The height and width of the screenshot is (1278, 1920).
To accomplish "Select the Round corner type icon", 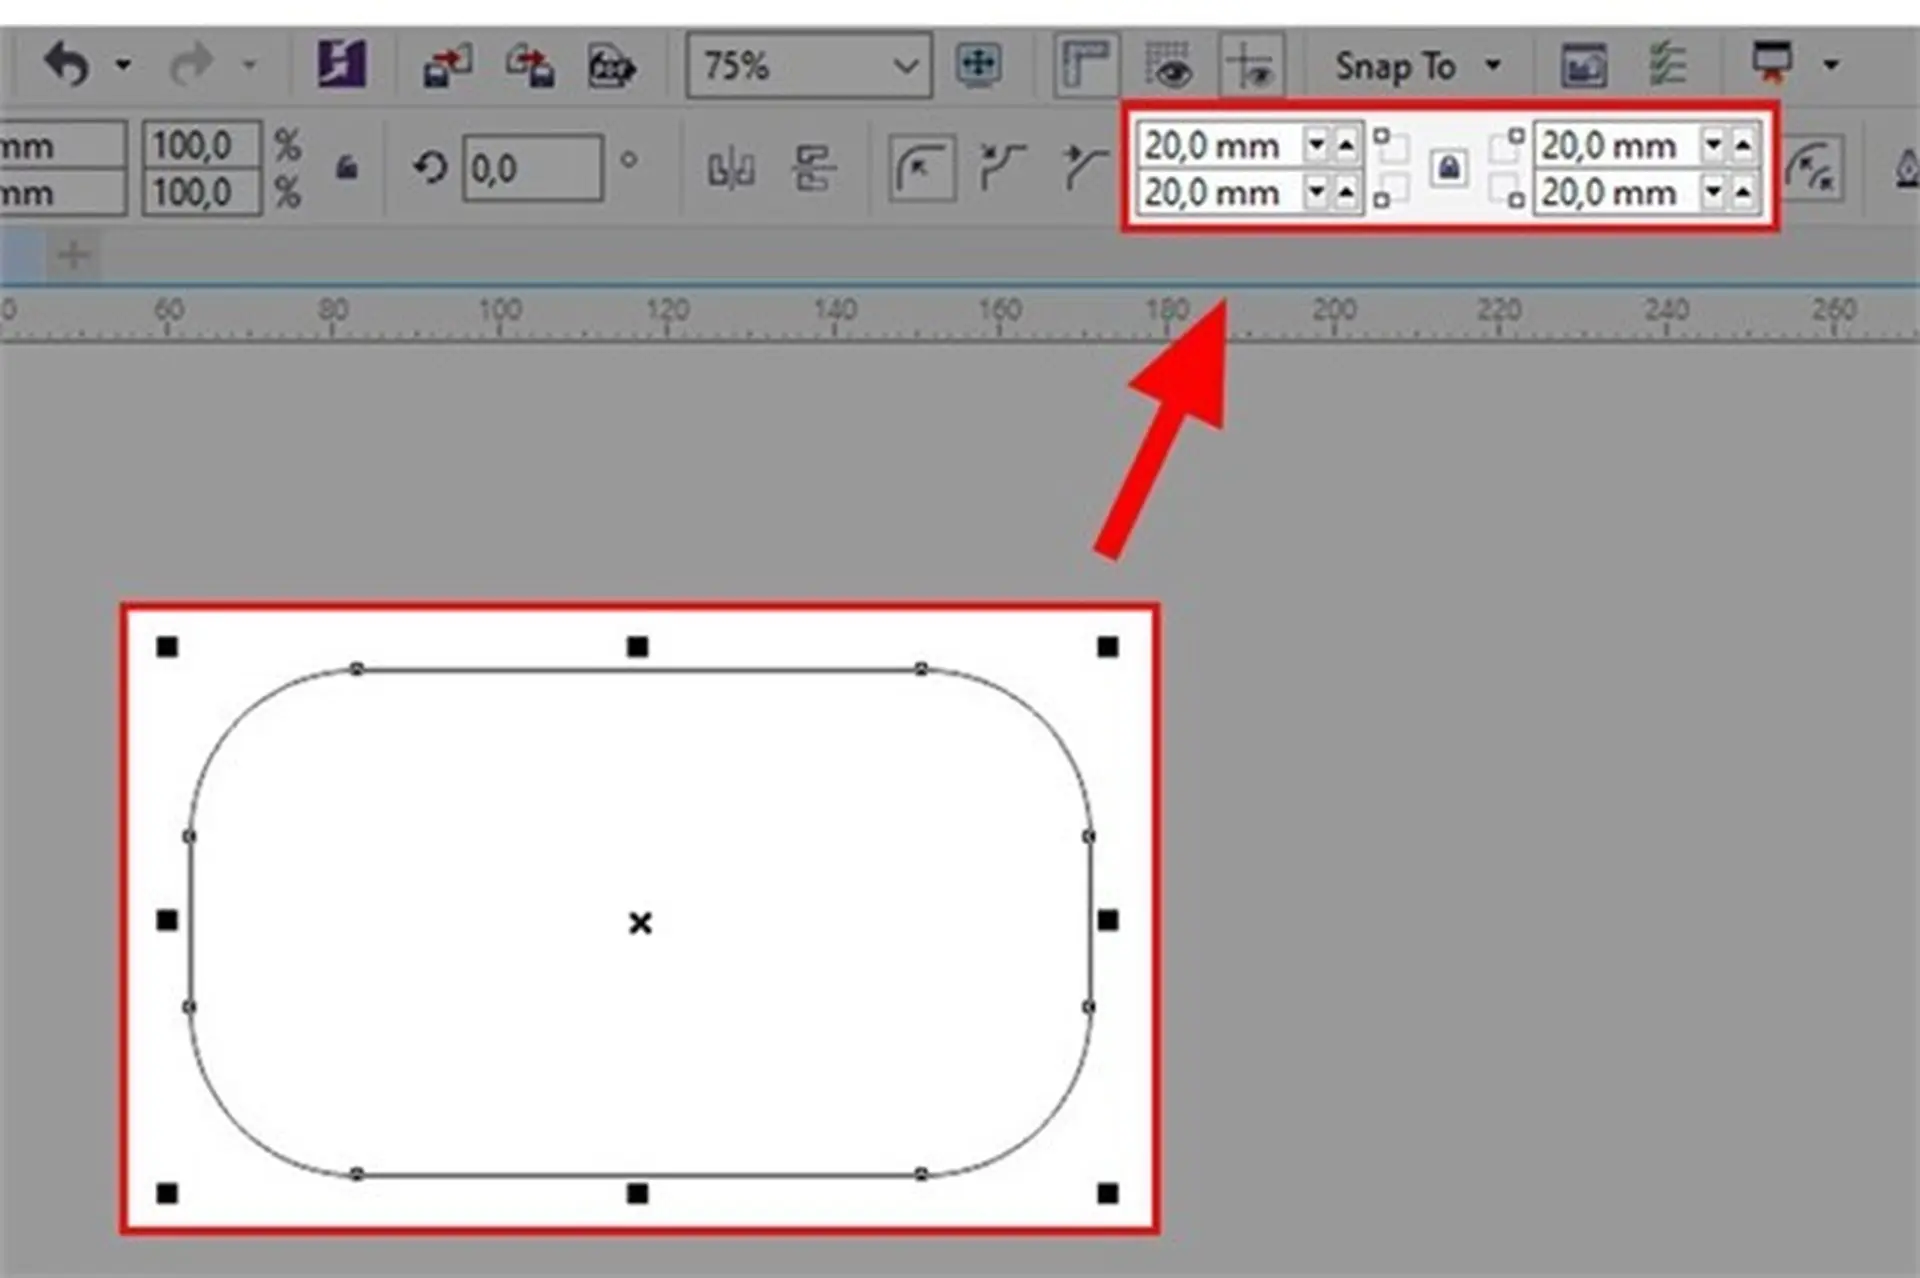I will click(x=921, y=167).
